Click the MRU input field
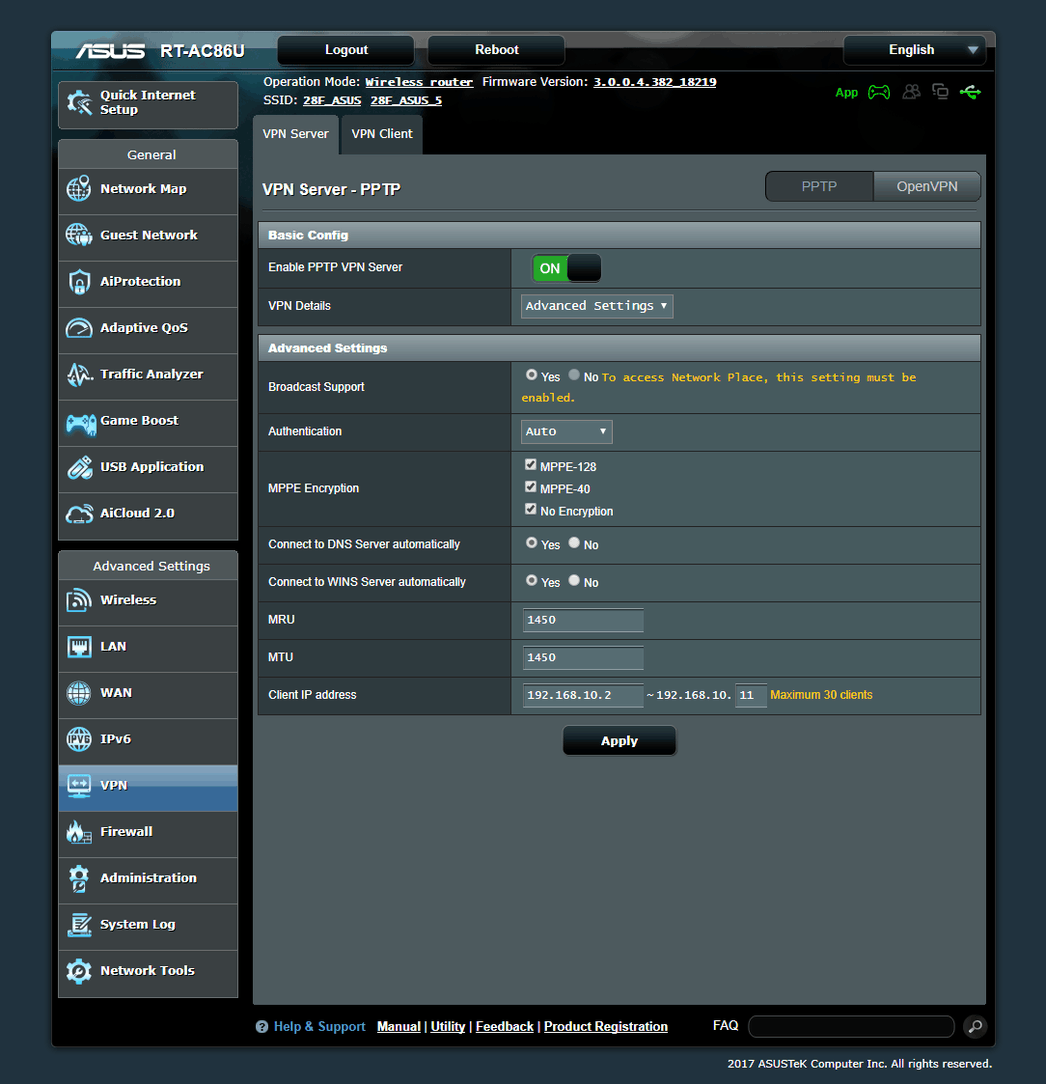Image resolution: width=1046 pixels, height=1084 pixels. [583, 620]
